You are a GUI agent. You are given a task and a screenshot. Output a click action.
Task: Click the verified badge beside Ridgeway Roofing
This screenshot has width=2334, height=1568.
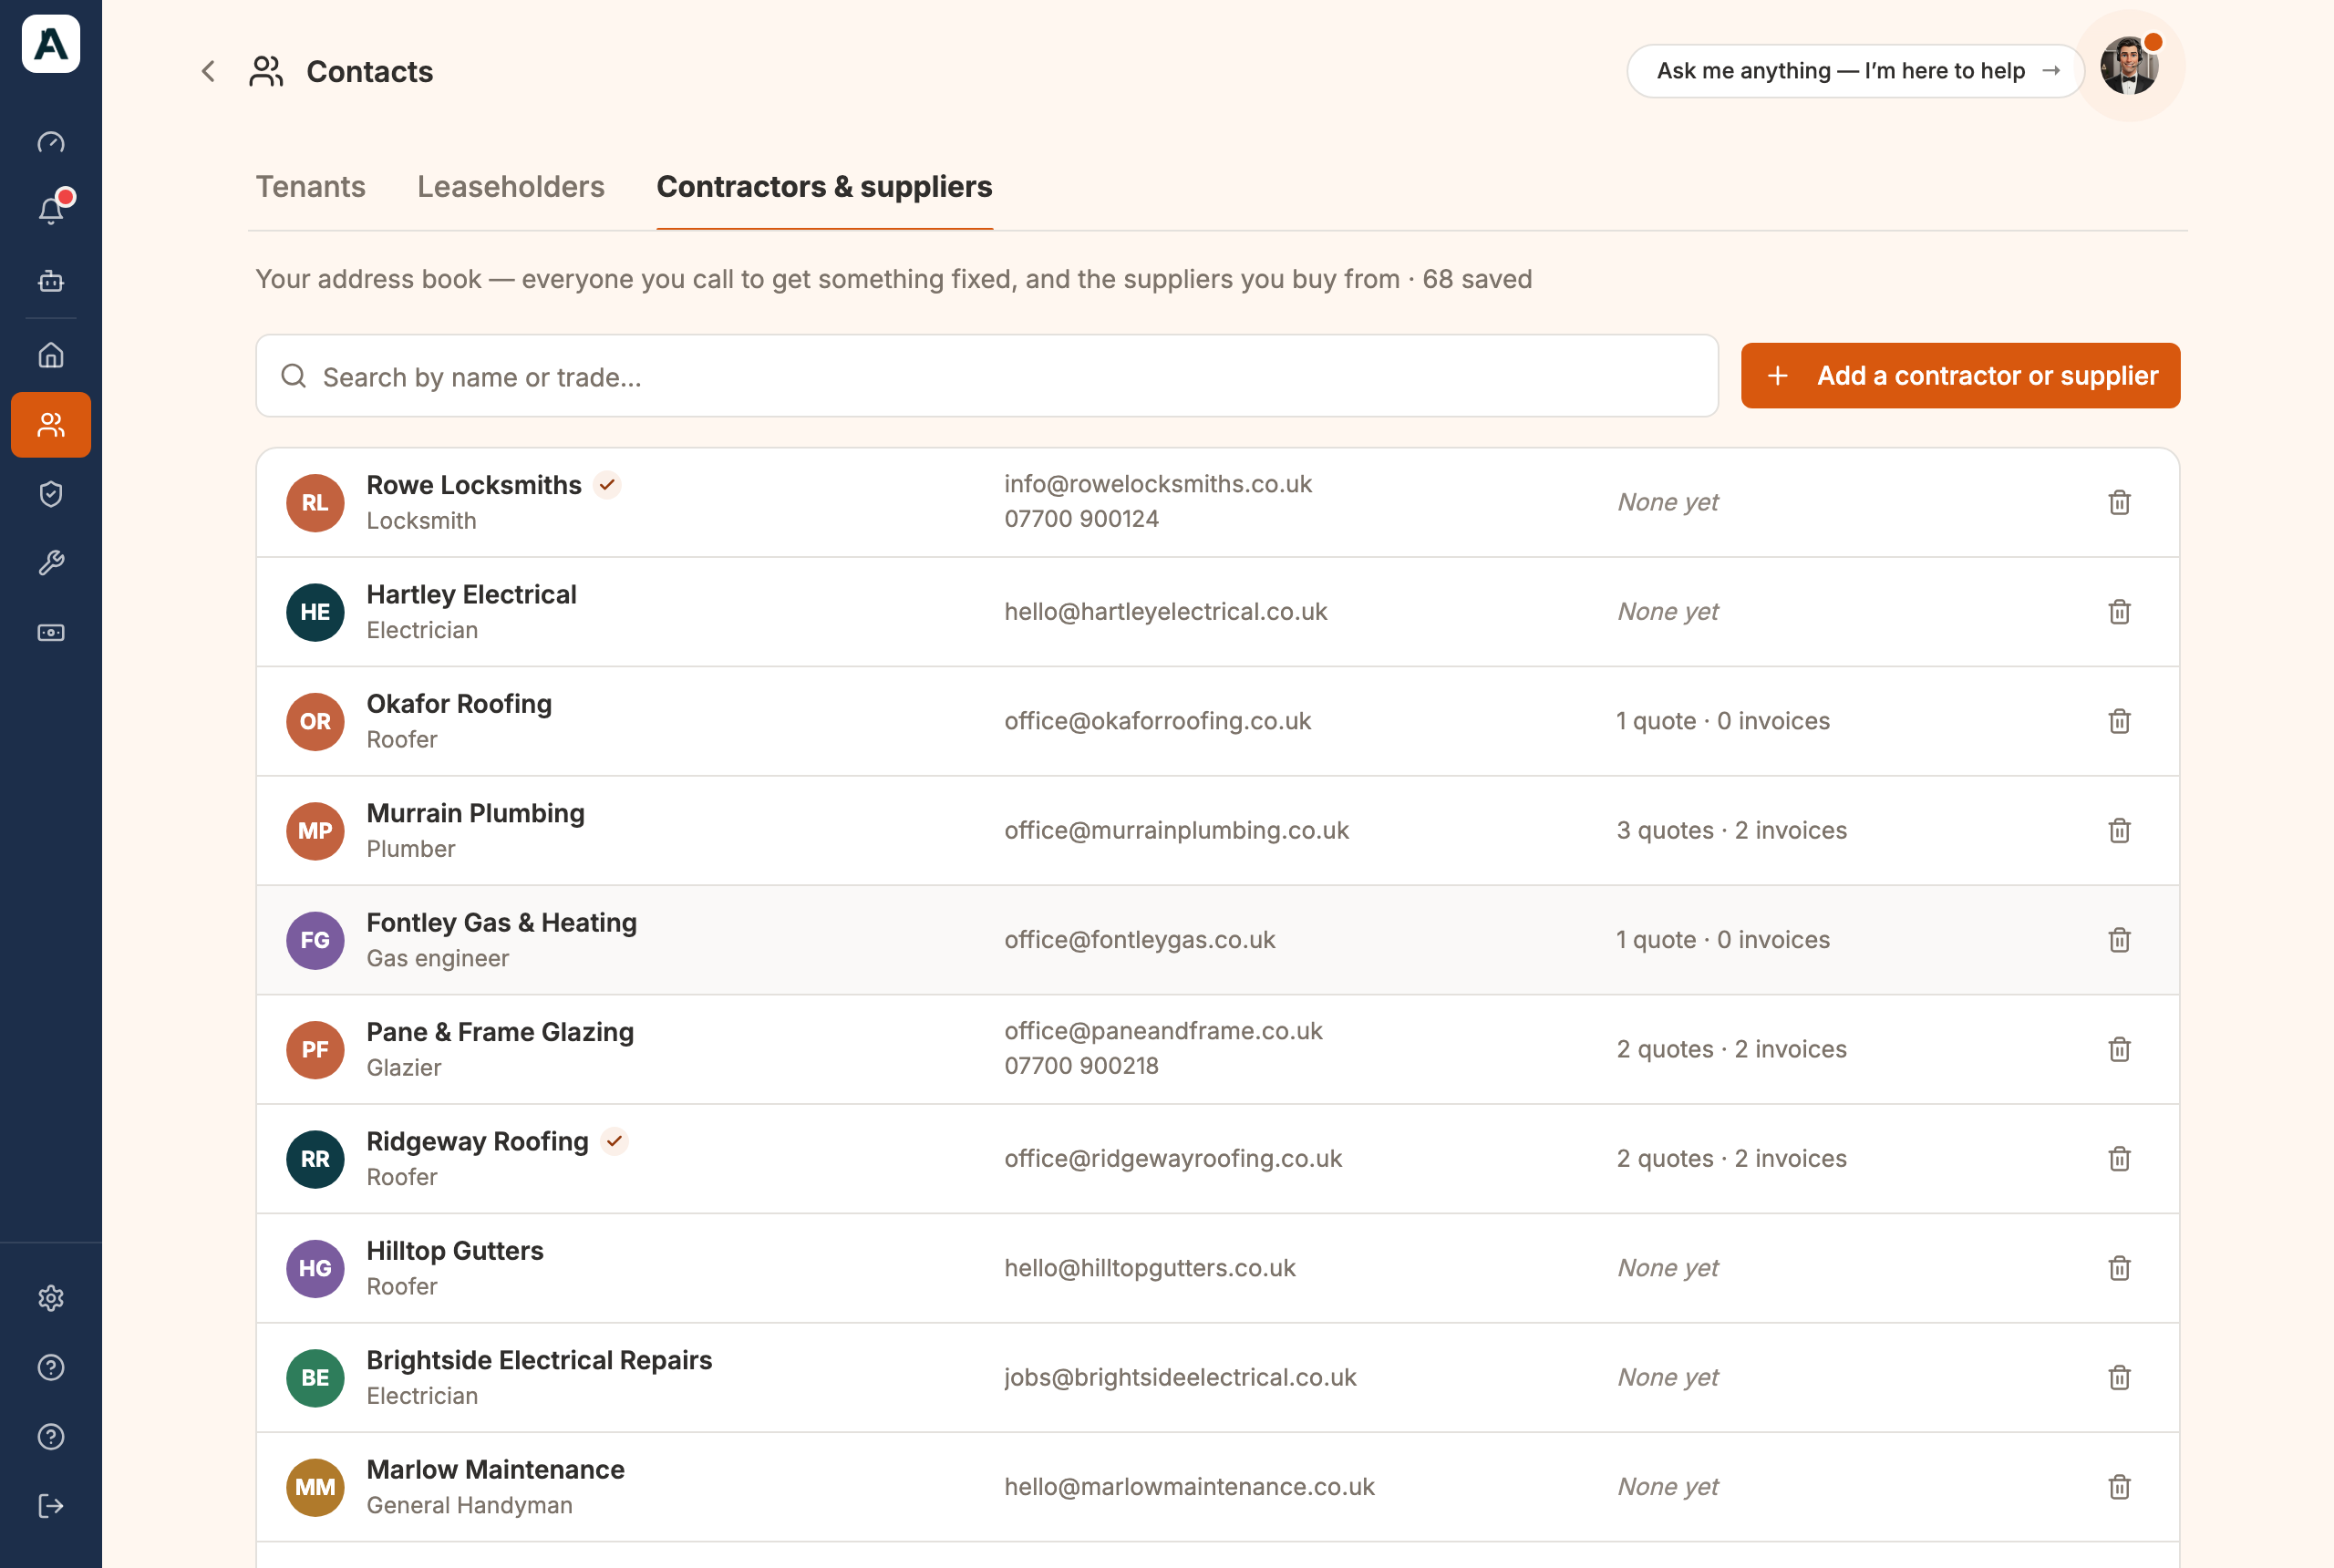pyautogui.click(x=614, y=1141)
